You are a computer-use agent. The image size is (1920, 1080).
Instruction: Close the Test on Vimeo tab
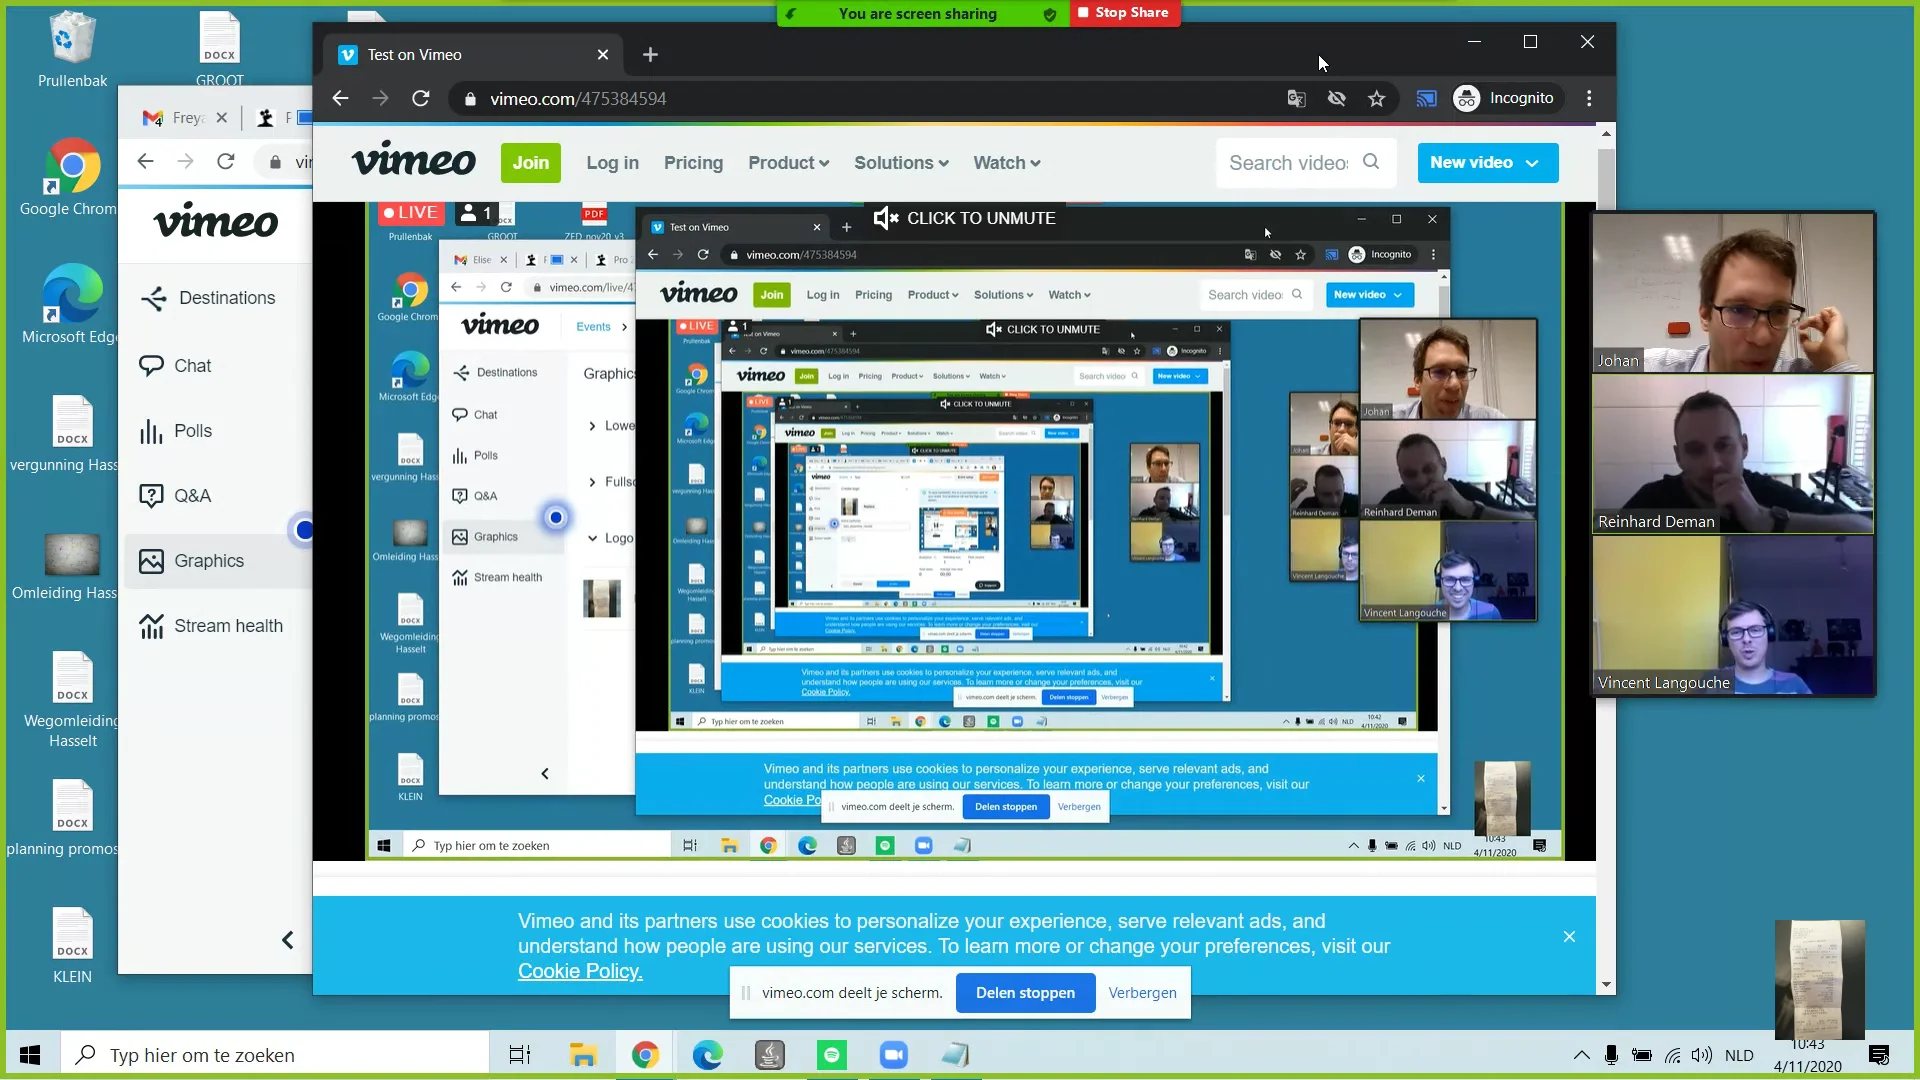[603, 55]
